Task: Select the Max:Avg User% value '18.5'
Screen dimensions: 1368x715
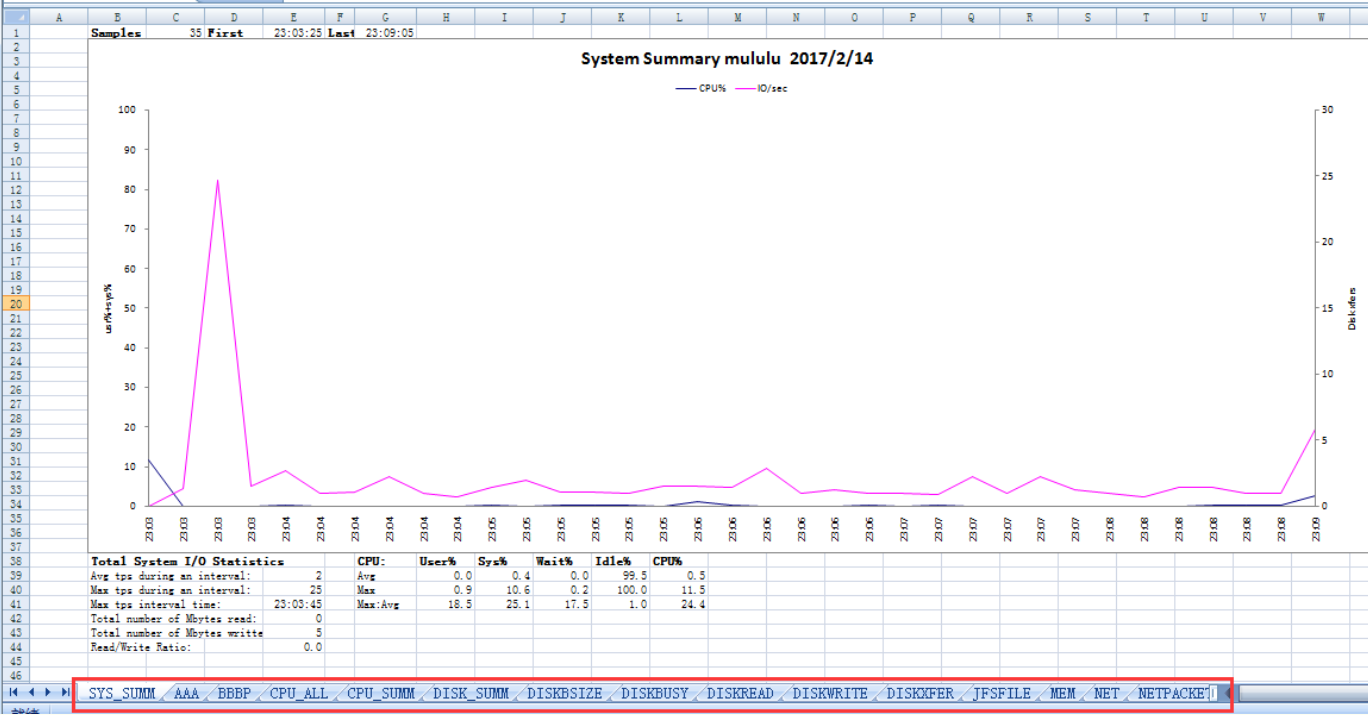Action: [x=445, y=604]
